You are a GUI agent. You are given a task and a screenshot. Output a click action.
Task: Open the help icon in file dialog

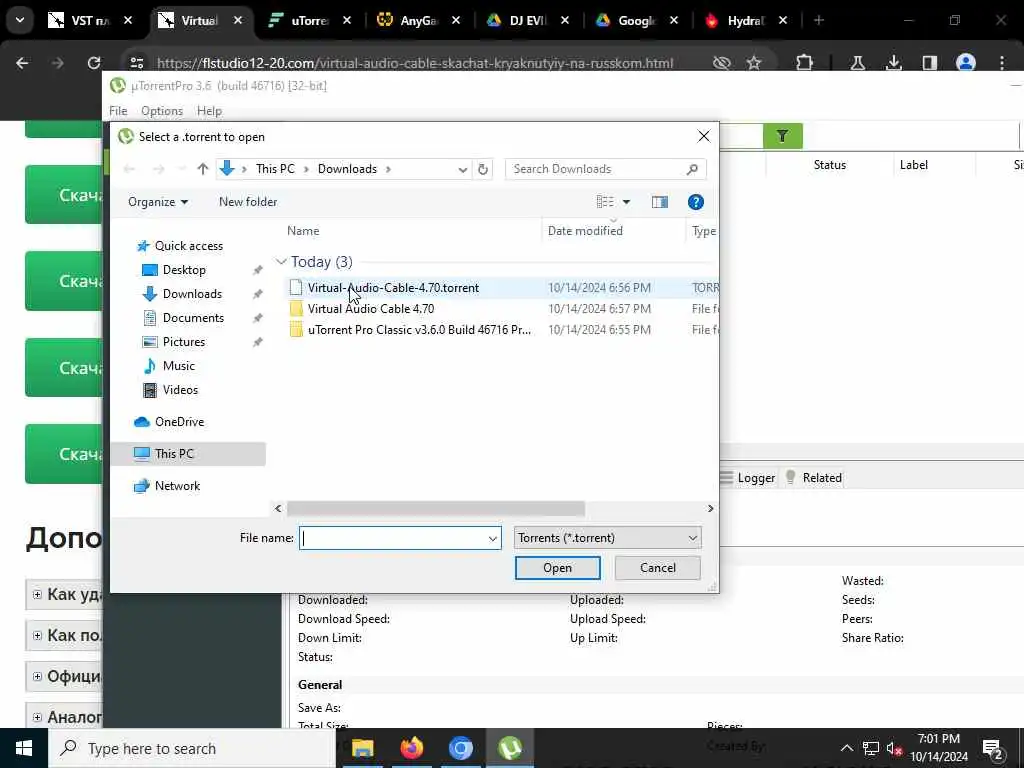coord(696,202)
